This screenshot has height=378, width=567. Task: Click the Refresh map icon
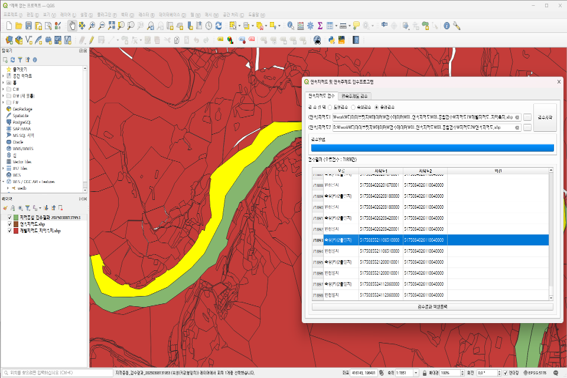click(x=219, y=26)
